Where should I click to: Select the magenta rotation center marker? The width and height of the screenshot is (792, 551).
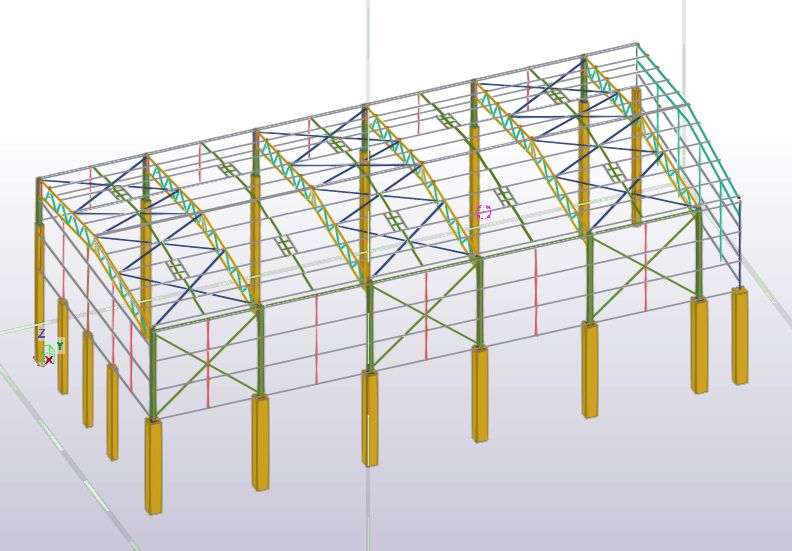(484, 211)
